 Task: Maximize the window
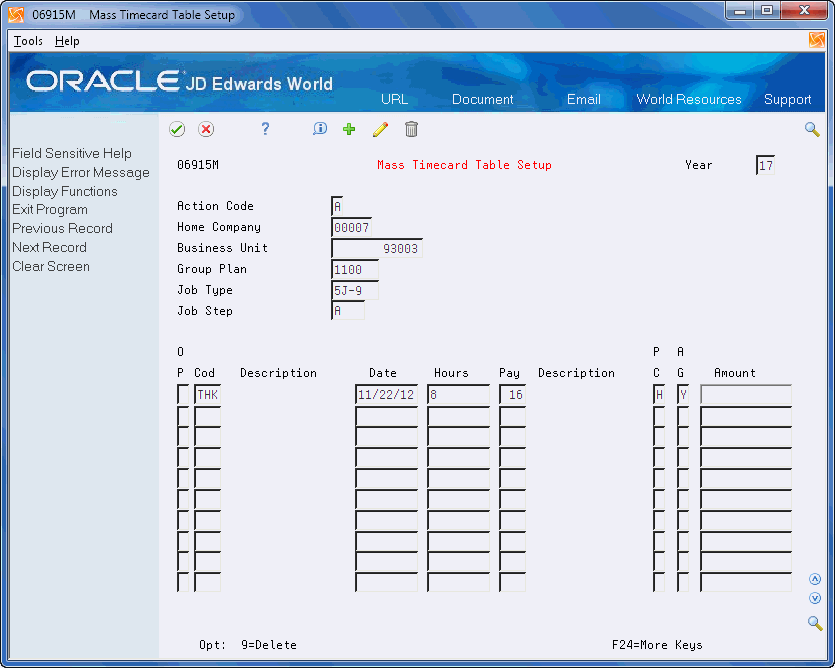pyautogui.click(x=767, y=11)
